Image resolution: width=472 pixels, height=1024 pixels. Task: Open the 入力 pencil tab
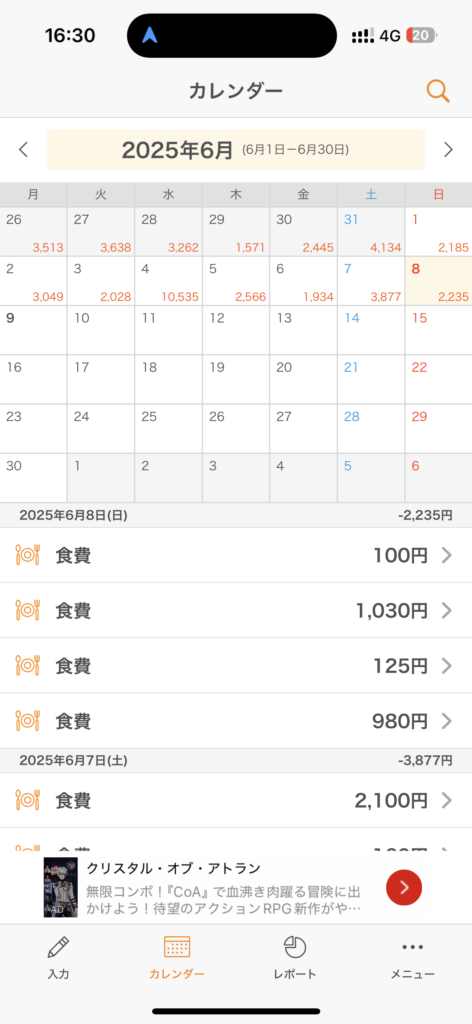click(x=58, y=957)
